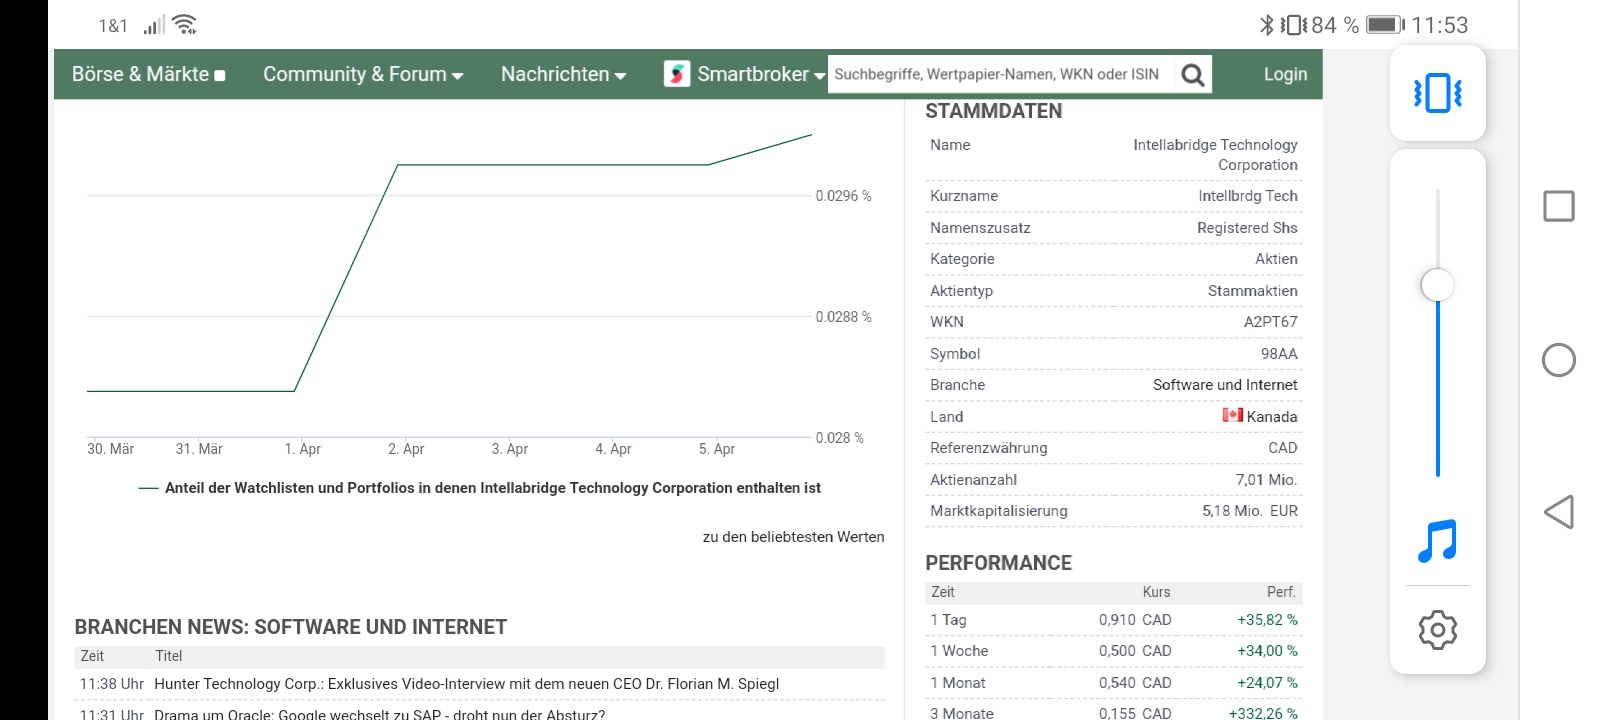This screenshot has height=720, width=1600.
Task: Click the Namenszusatz value 'Registered Shs'
Action: [1247, 228]
